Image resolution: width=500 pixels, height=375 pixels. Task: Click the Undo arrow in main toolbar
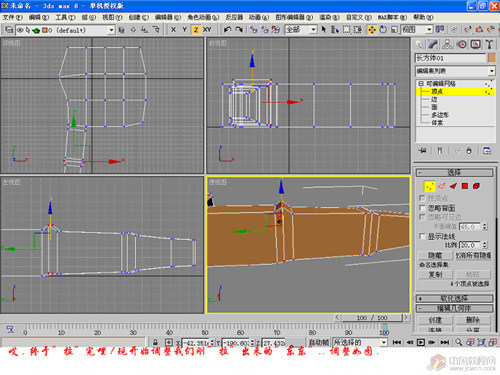tap(228, 30)
